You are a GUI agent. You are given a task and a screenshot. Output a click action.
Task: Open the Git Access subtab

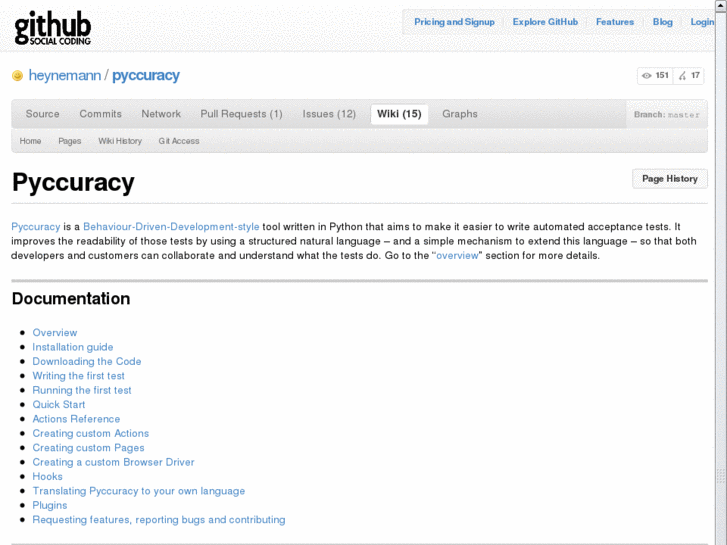(179, 141)
